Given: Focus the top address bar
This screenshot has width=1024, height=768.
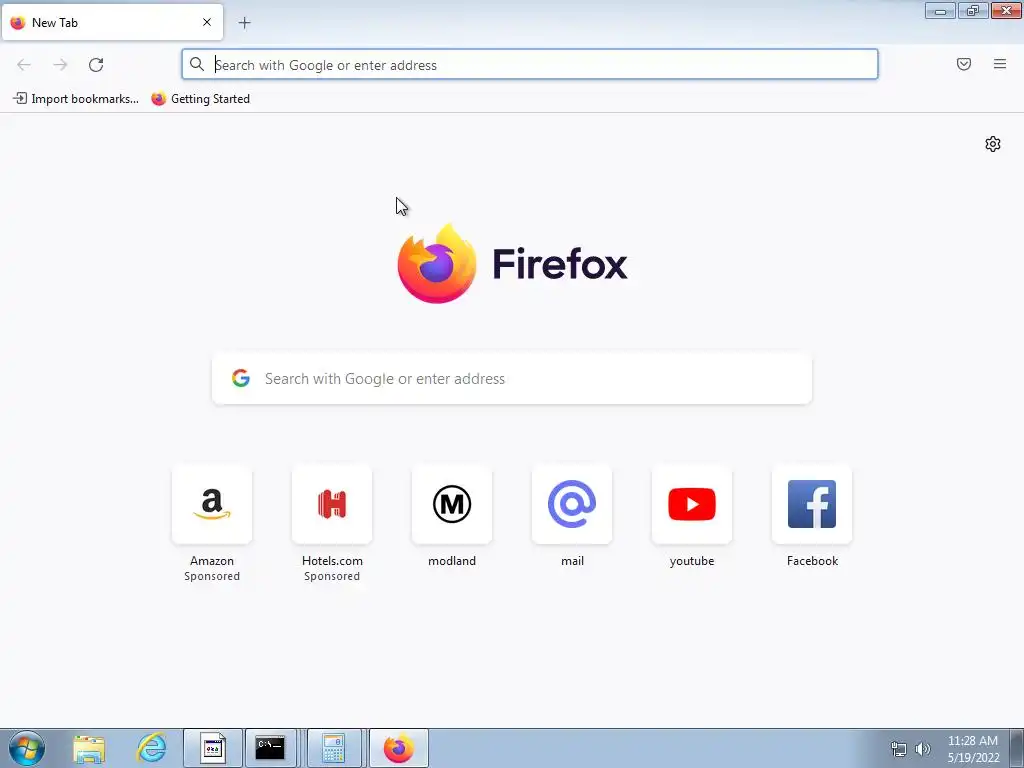Looking at the screenshot, I should point(530,65).
